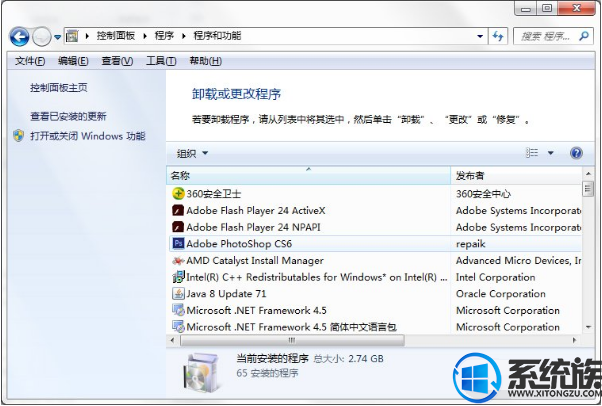
Task: Click the 360安全卫士 icon
Action: [178, 194]
